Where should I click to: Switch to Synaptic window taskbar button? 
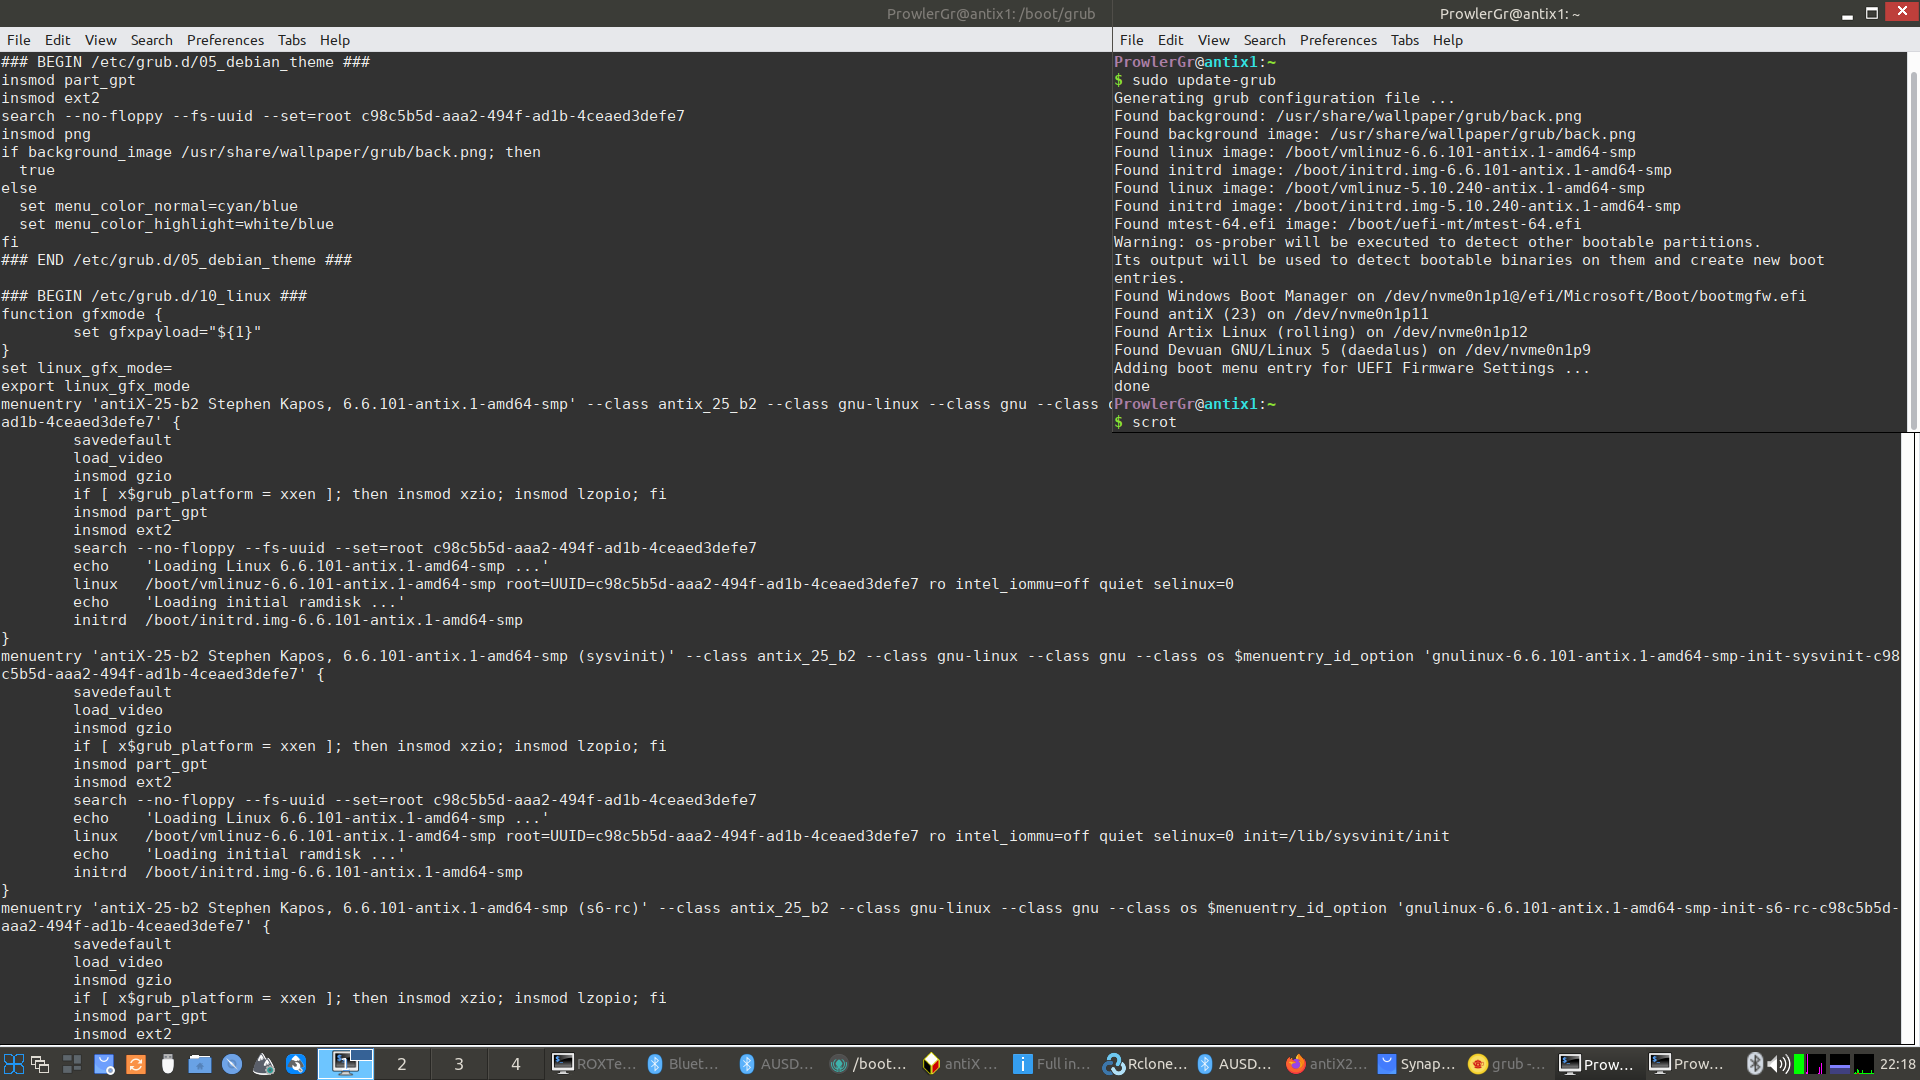[1416, 1064]
